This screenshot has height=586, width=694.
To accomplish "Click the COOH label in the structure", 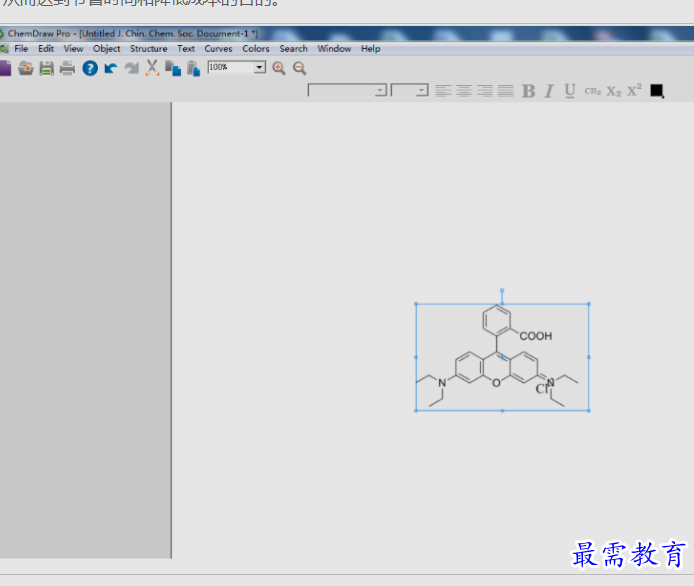I will tap(536, 336).
